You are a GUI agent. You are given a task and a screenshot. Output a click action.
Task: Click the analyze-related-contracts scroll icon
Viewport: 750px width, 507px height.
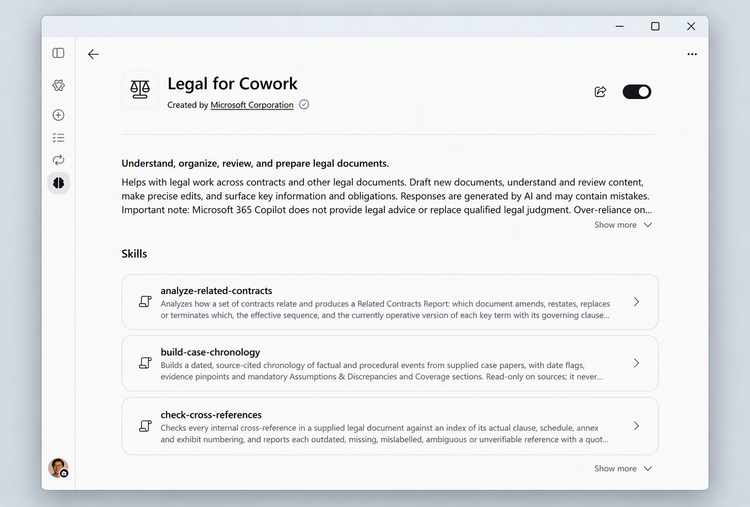(x=145, y=302)
